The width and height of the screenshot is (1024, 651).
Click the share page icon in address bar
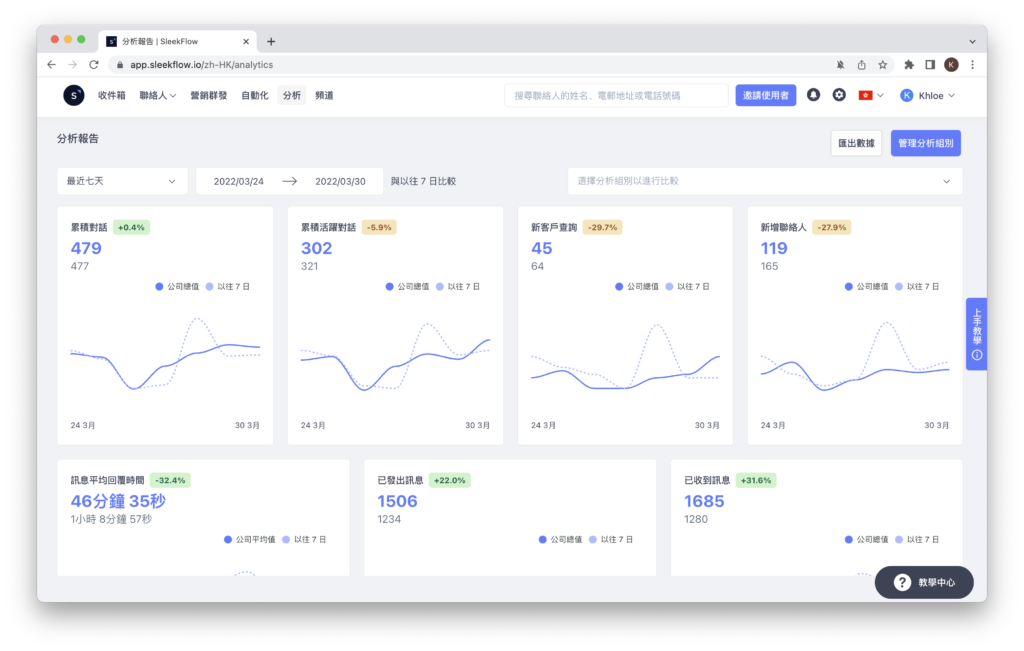click(x=861, y=64)
